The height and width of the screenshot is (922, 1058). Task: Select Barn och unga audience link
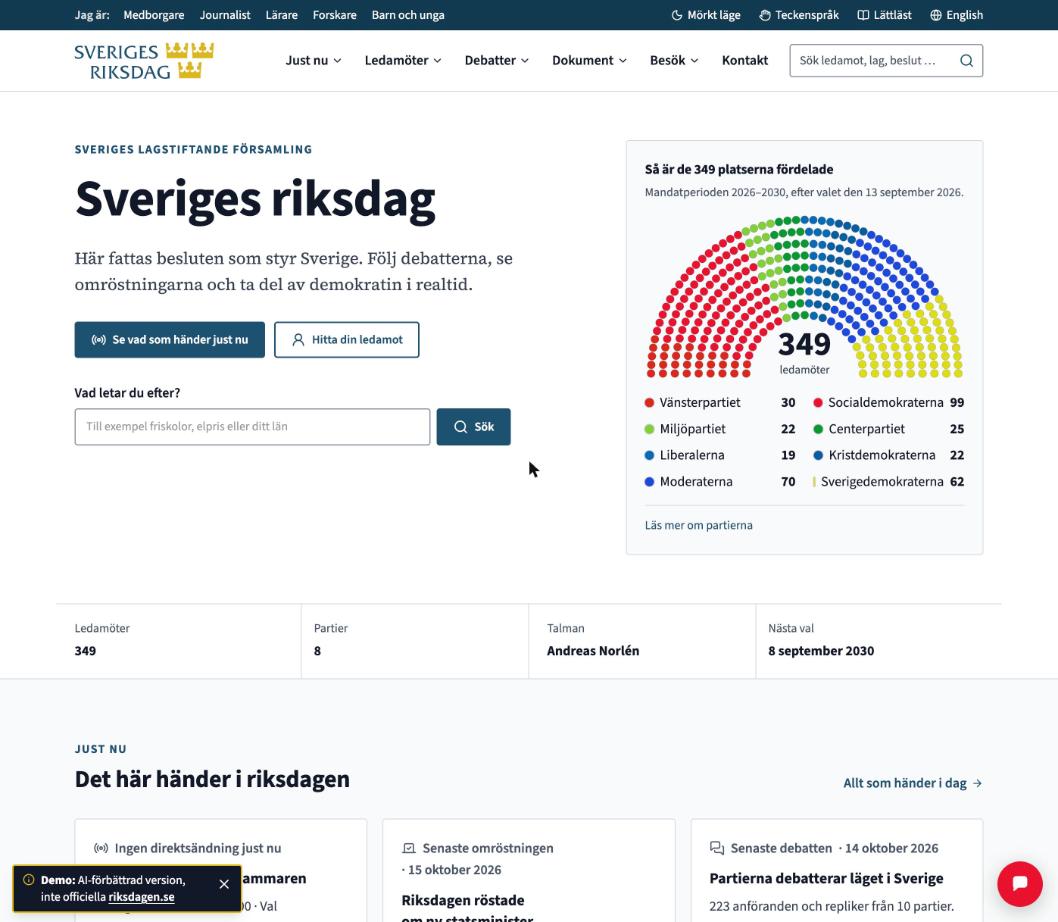pos(408,15)
